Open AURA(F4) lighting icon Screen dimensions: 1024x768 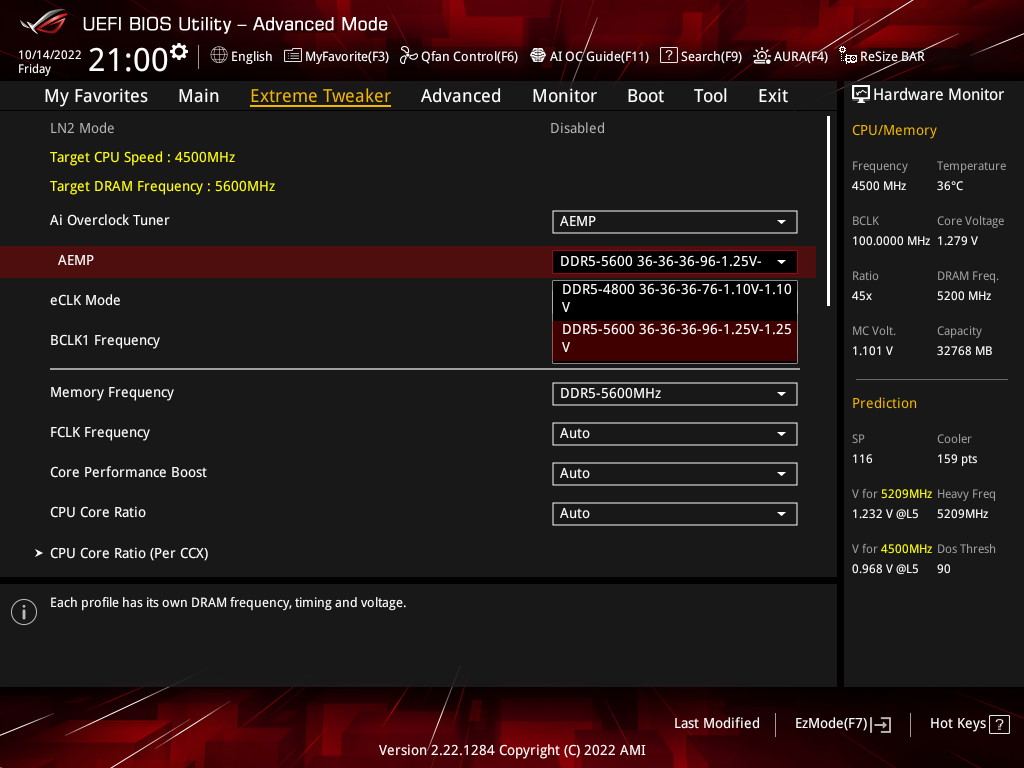(x=761, y=56)
